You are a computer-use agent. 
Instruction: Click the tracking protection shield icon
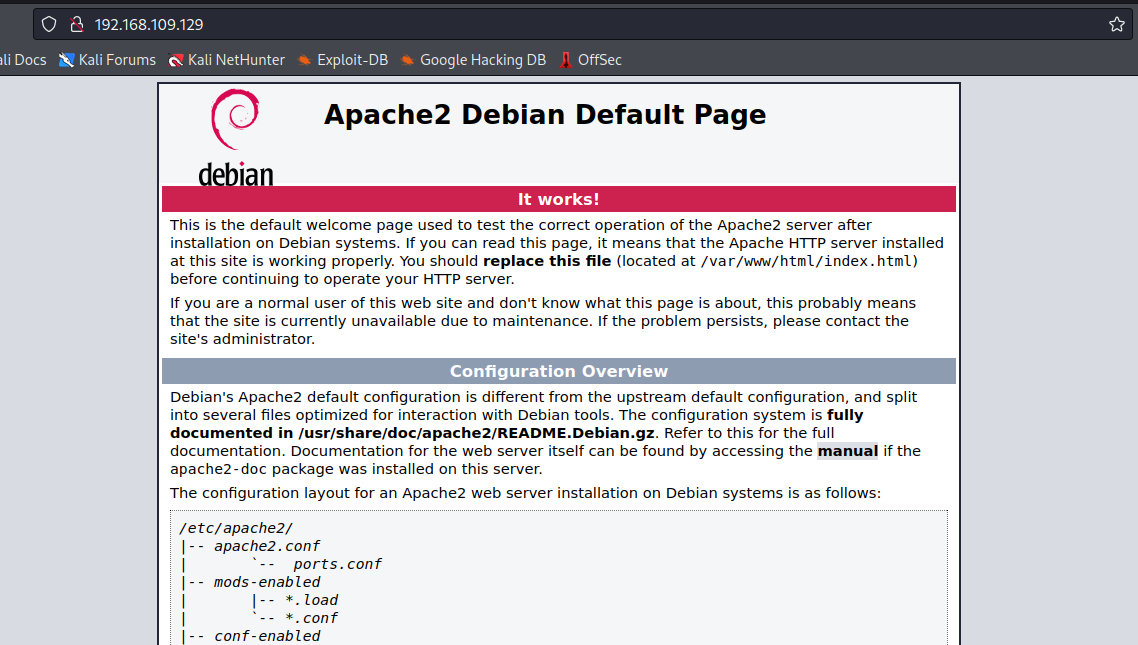point(49,25)
